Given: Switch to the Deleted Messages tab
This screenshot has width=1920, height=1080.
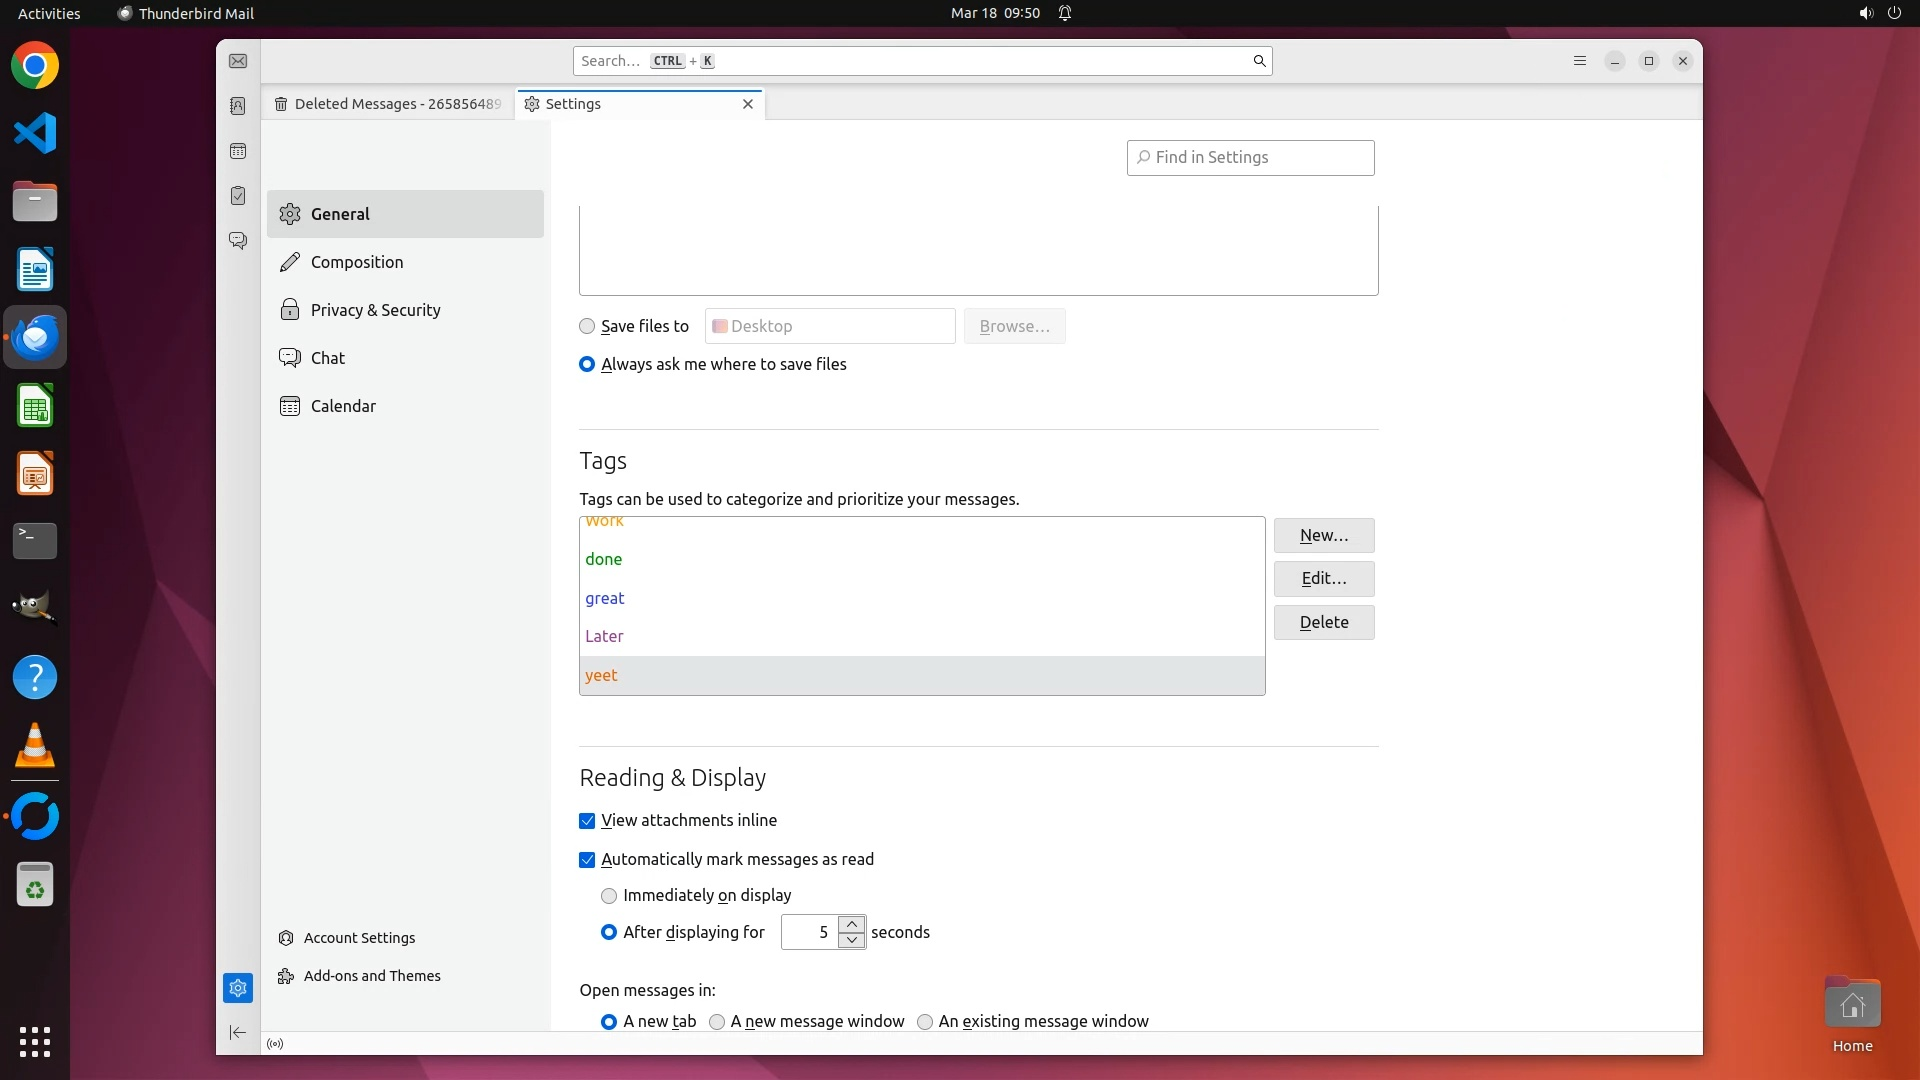Looking at the screenshot, I should pyautogui.click(x=388, y=104).
